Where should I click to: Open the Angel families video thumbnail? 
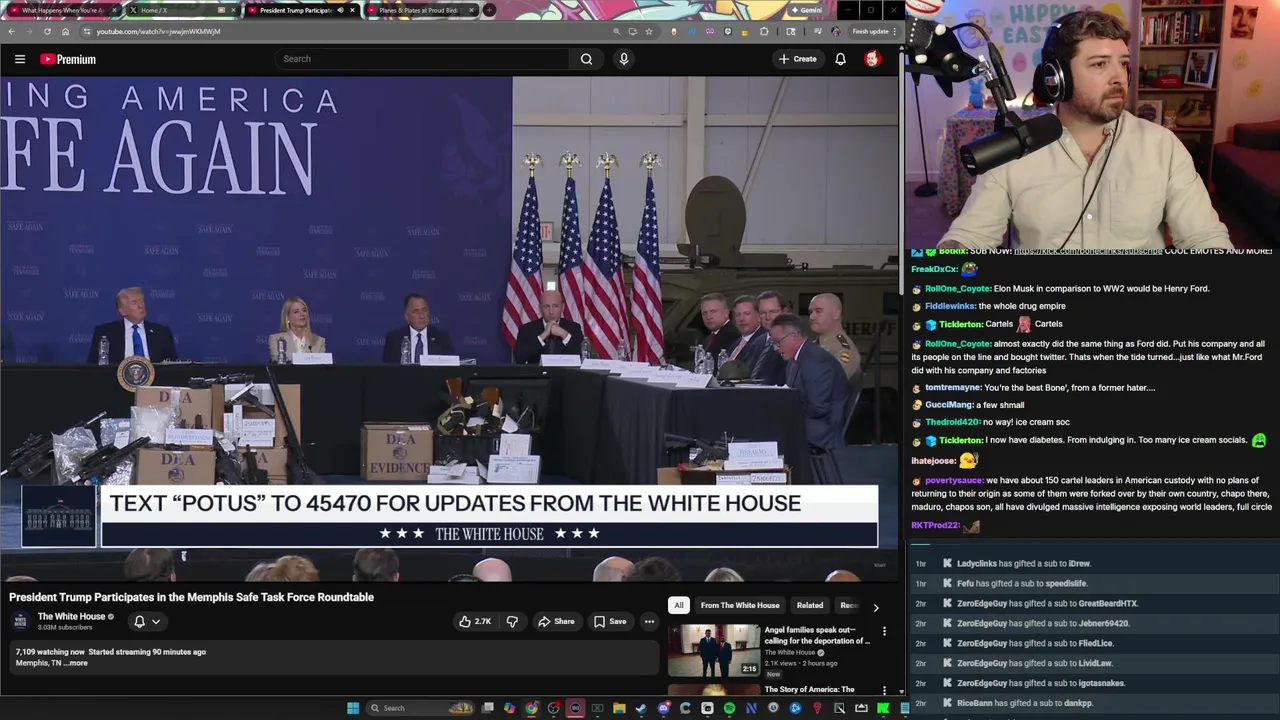[x=714, y=650]
